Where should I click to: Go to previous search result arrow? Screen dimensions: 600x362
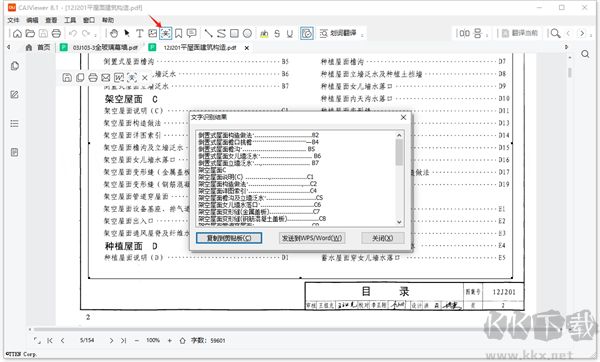click(x=568, y=34)
